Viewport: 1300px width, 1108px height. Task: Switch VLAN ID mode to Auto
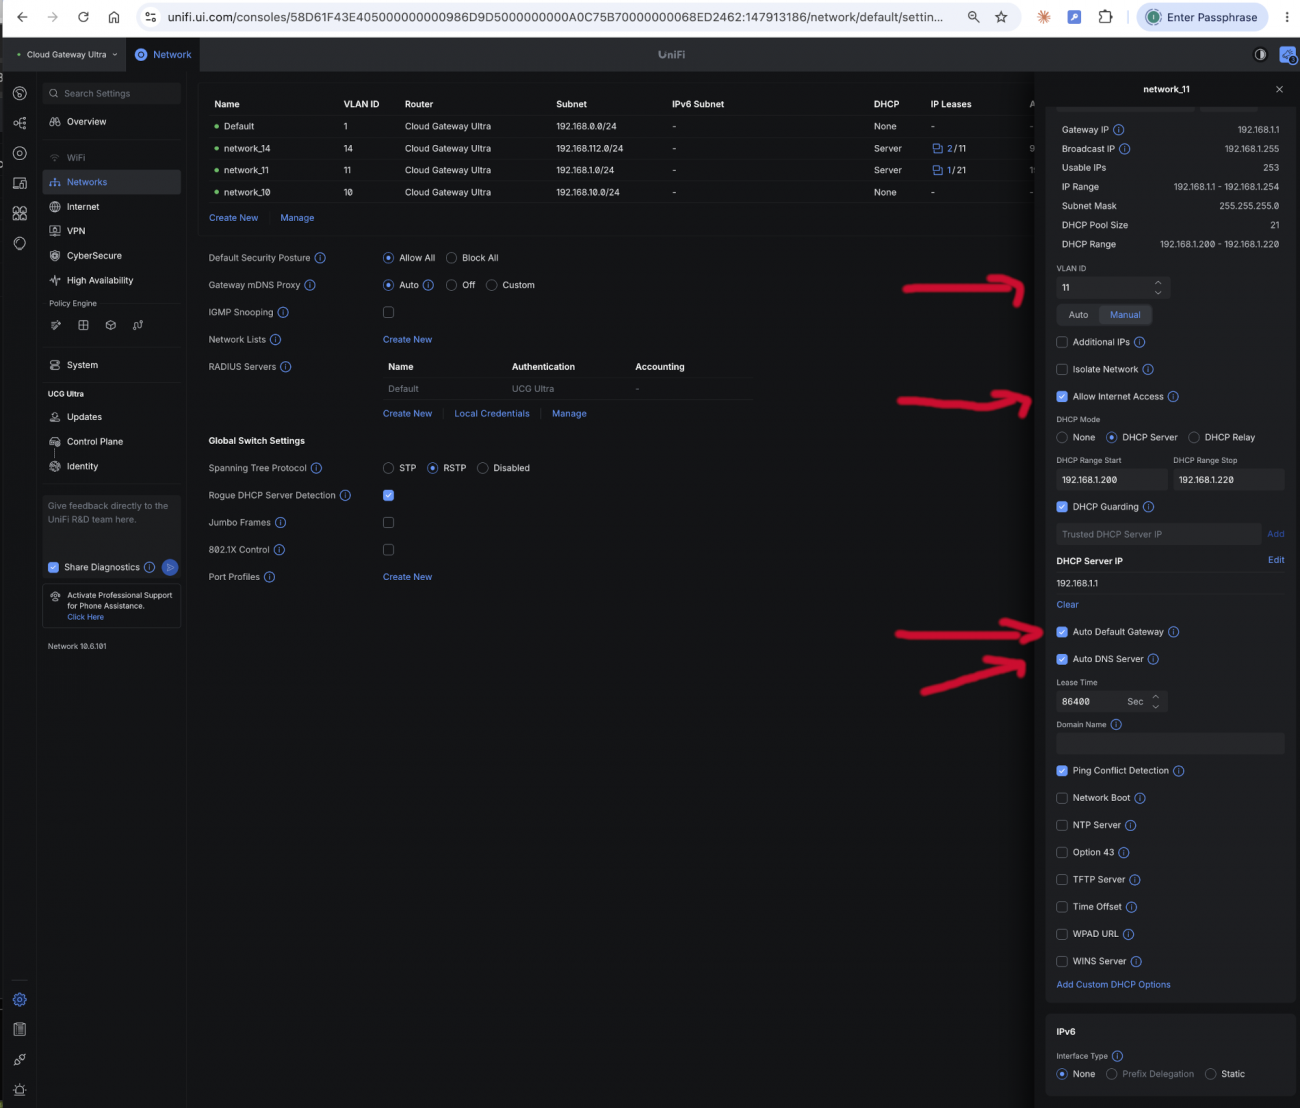tap(1078, 314)
